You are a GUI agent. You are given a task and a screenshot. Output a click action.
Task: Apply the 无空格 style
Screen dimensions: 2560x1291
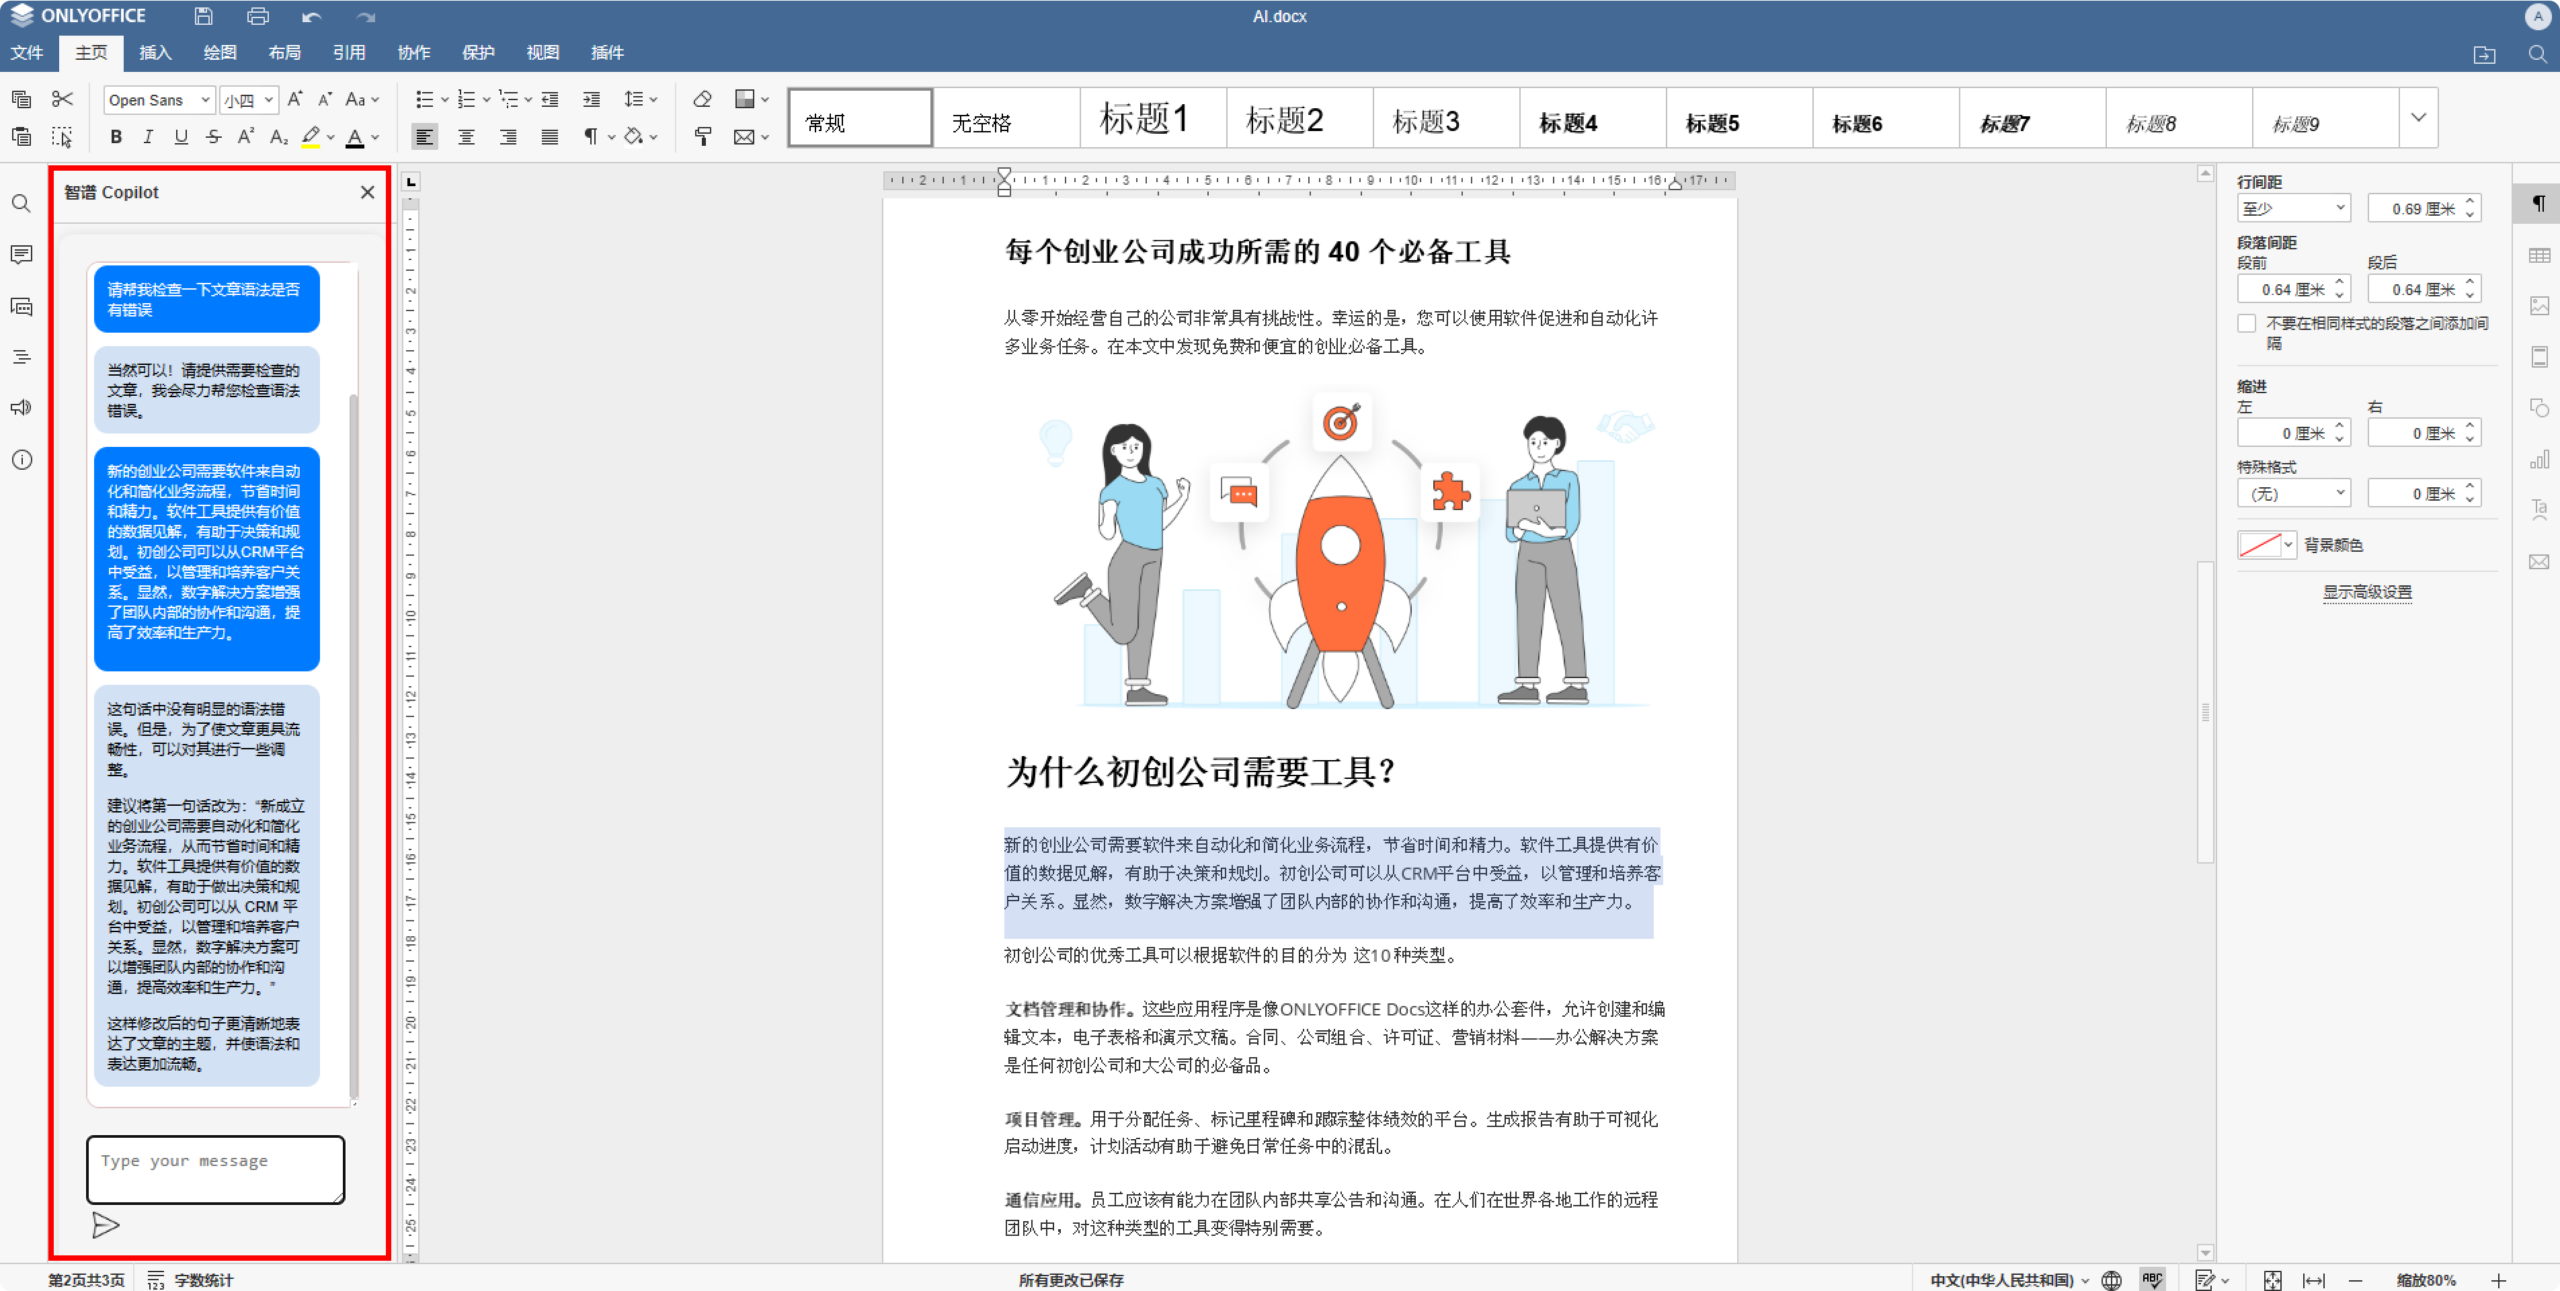[1007, 119]
